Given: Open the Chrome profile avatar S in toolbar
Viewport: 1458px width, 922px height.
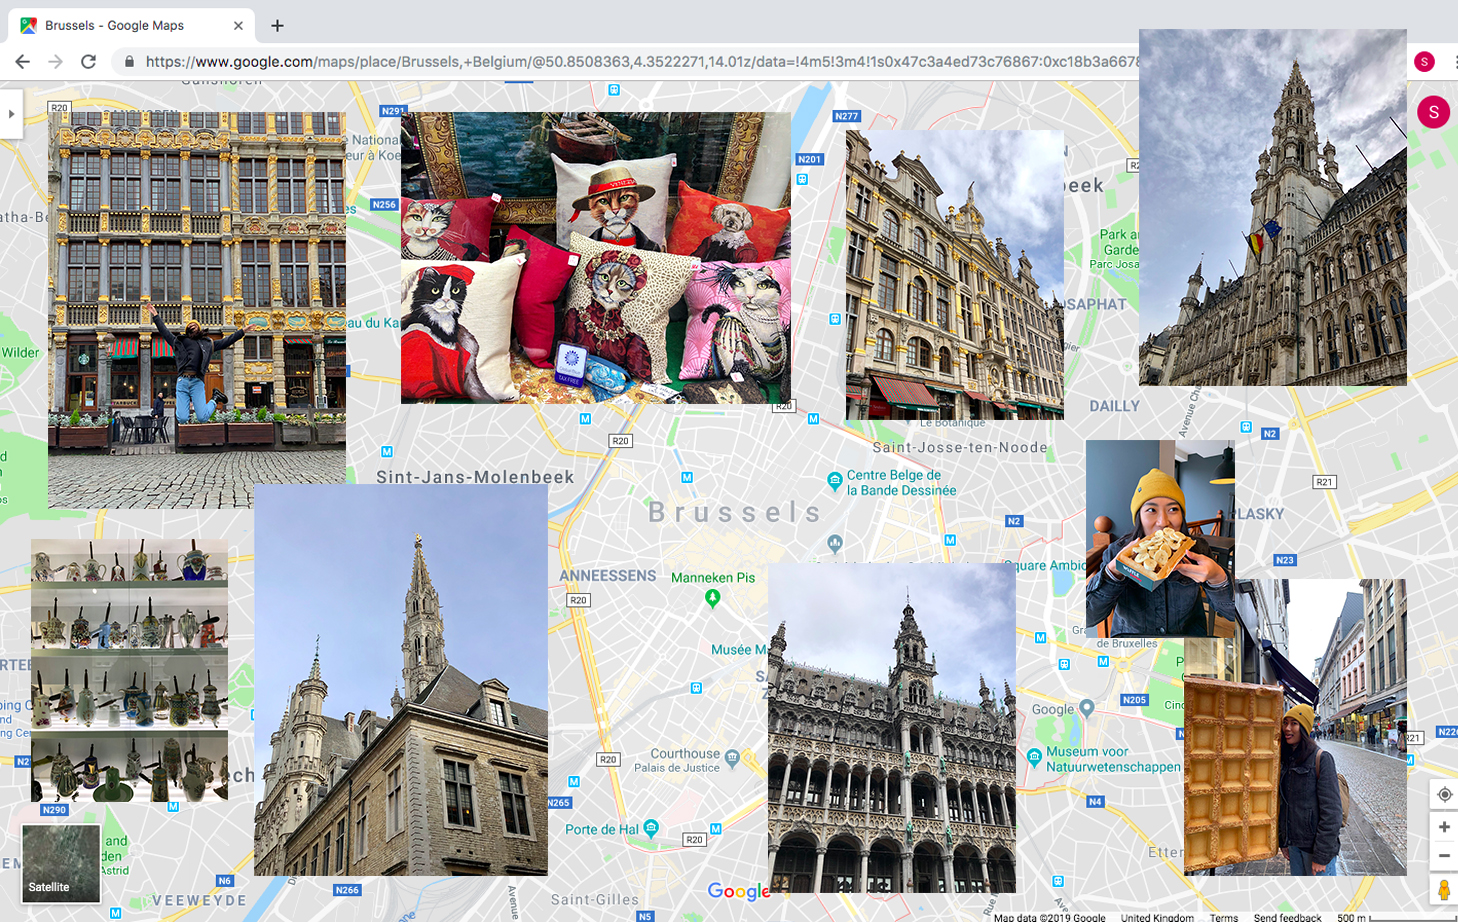Looking at the screenshot, I should tap(1424, 62).
